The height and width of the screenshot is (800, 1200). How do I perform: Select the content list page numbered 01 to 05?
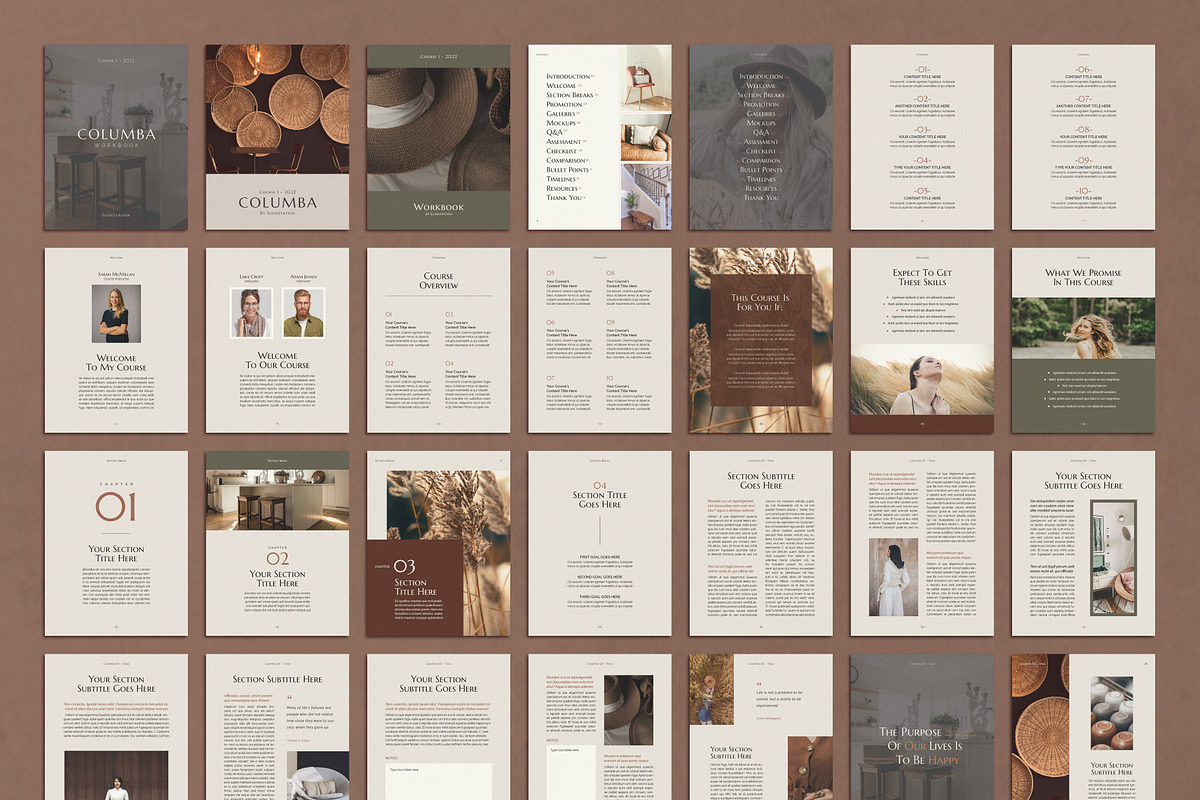pyautogui.click(x=922, y=137)
